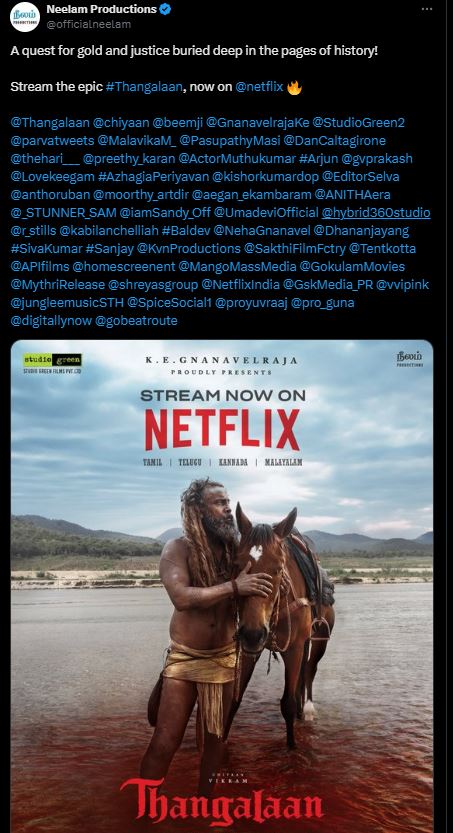The width and height of the screenshot is (453, 833).
Task: Open the @chiyaan mention
Action: (121, 123)
